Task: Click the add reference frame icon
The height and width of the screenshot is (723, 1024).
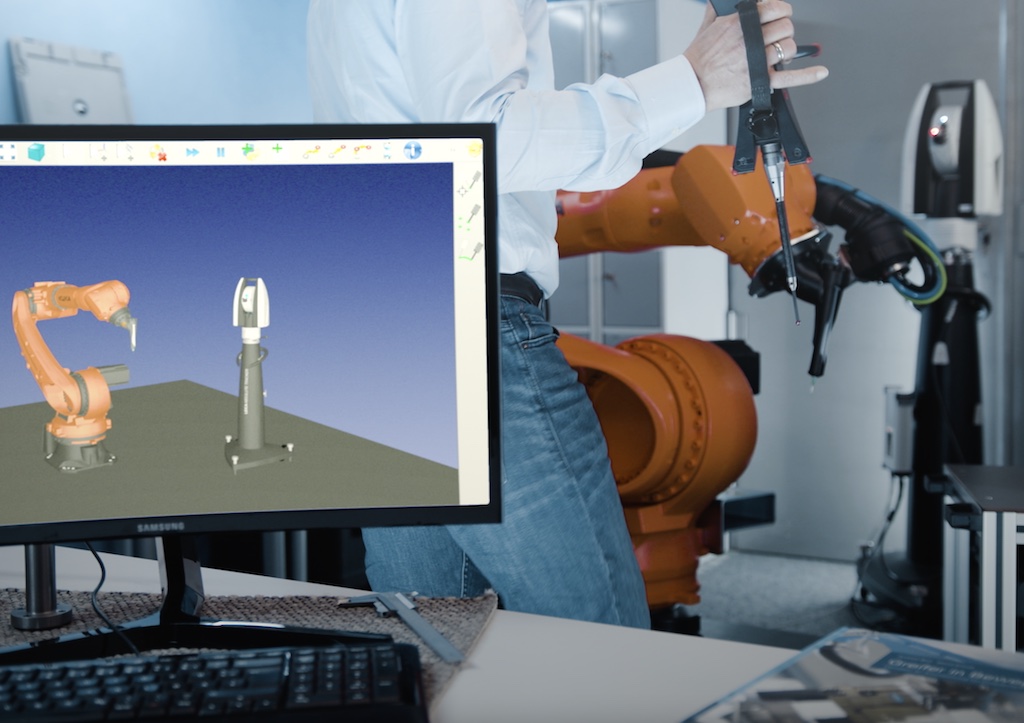Action: pyautogui.click(x=100, y=152)
